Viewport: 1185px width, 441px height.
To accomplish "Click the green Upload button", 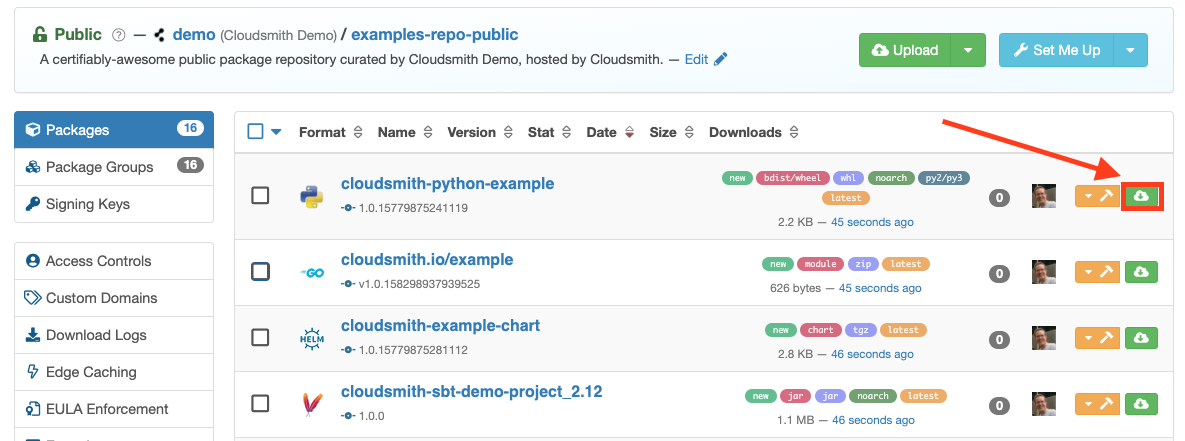I will pos(905,50).
